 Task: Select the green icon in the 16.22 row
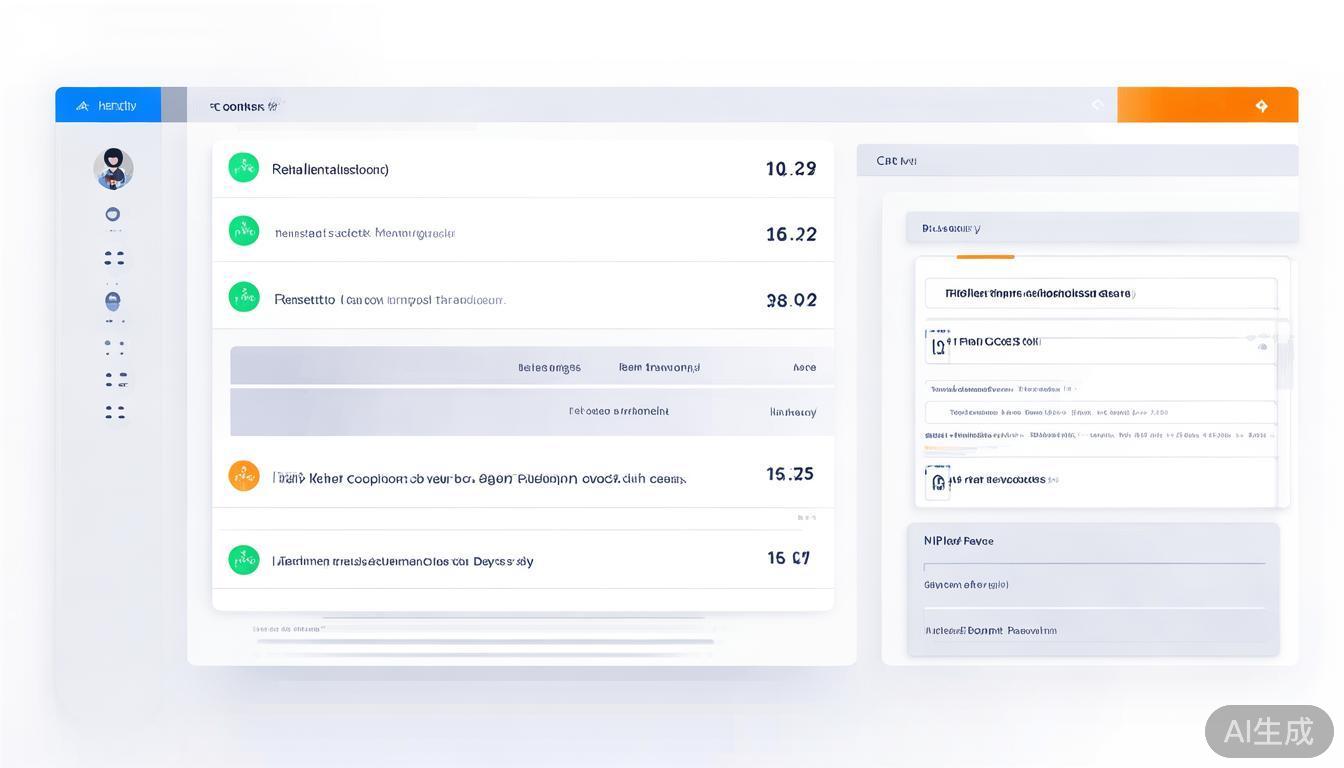(x=243, y=232)
